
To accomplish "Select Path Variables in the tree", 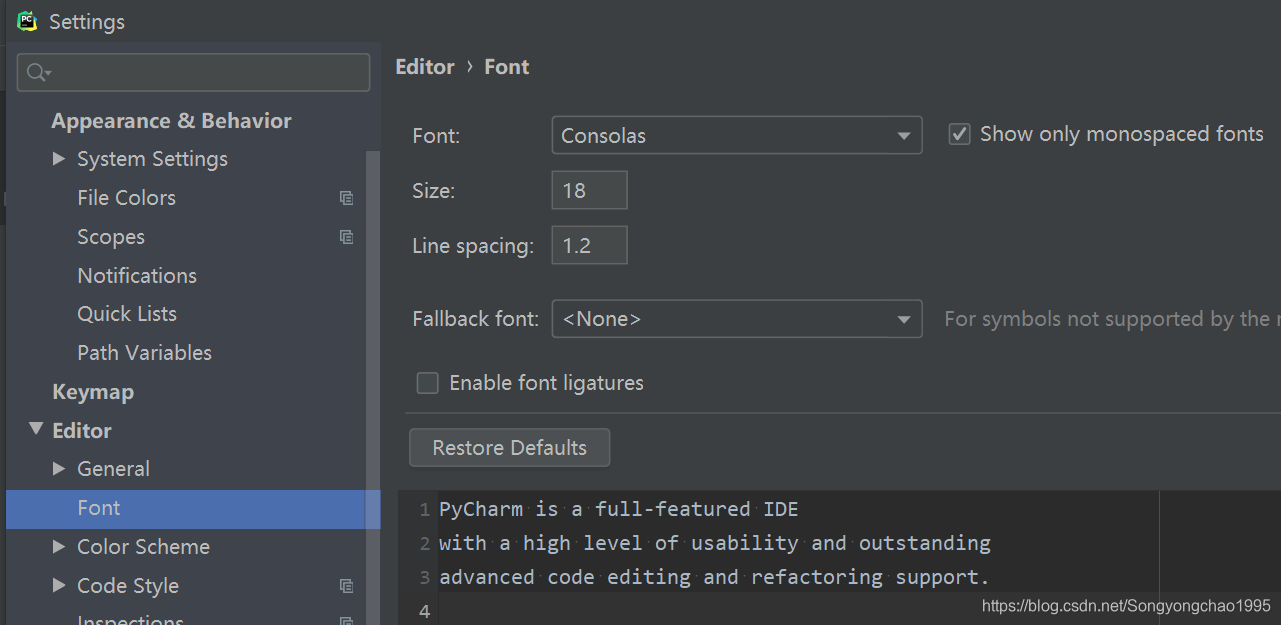I will point(144,353).
